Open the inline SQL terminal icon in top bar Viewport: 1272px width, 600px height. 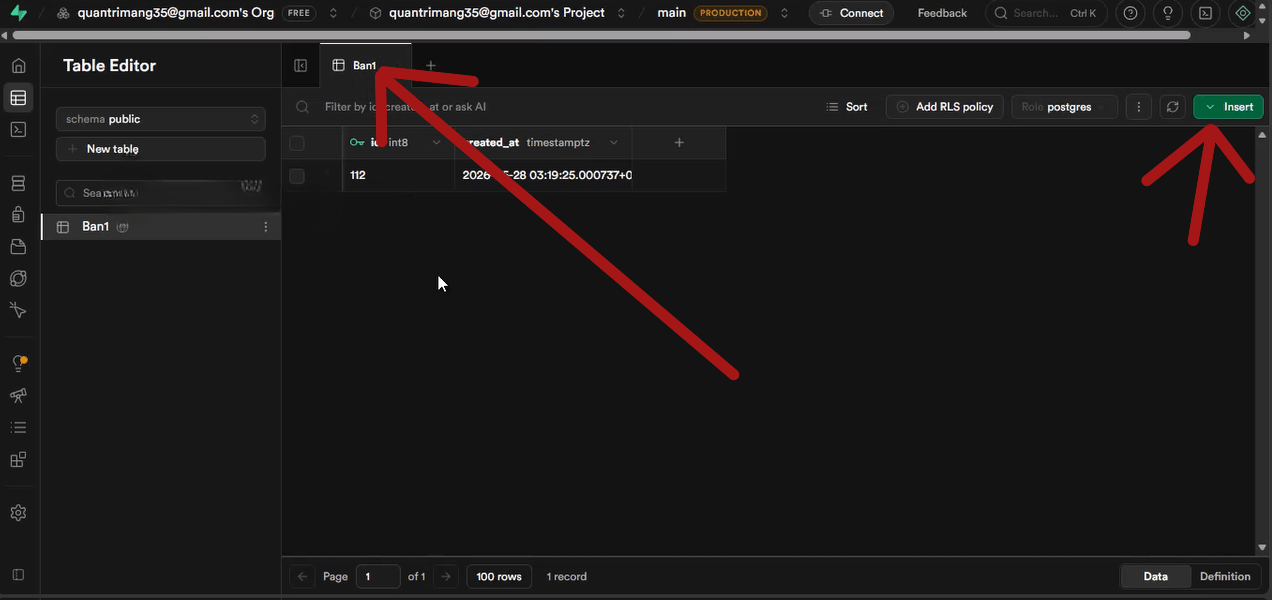point(1206,13)
